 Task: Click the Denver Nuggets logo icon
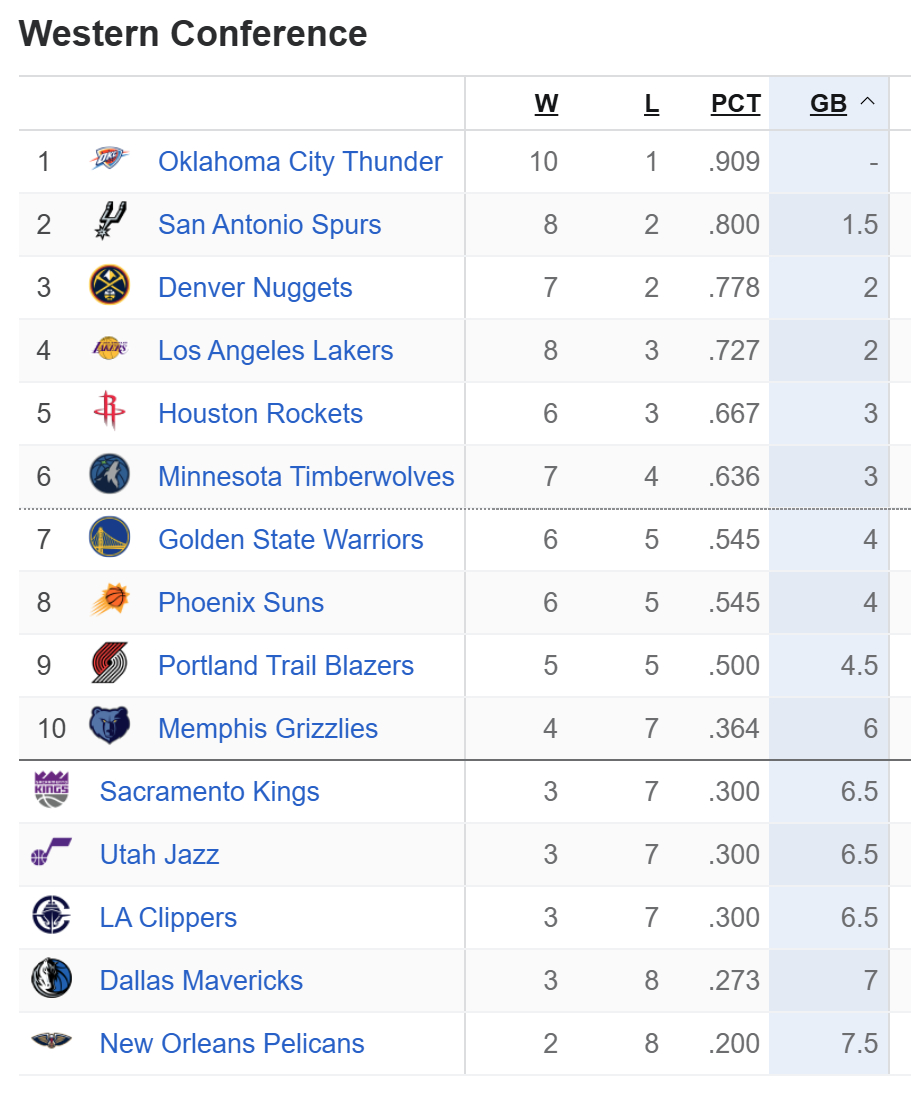[109, 287]
